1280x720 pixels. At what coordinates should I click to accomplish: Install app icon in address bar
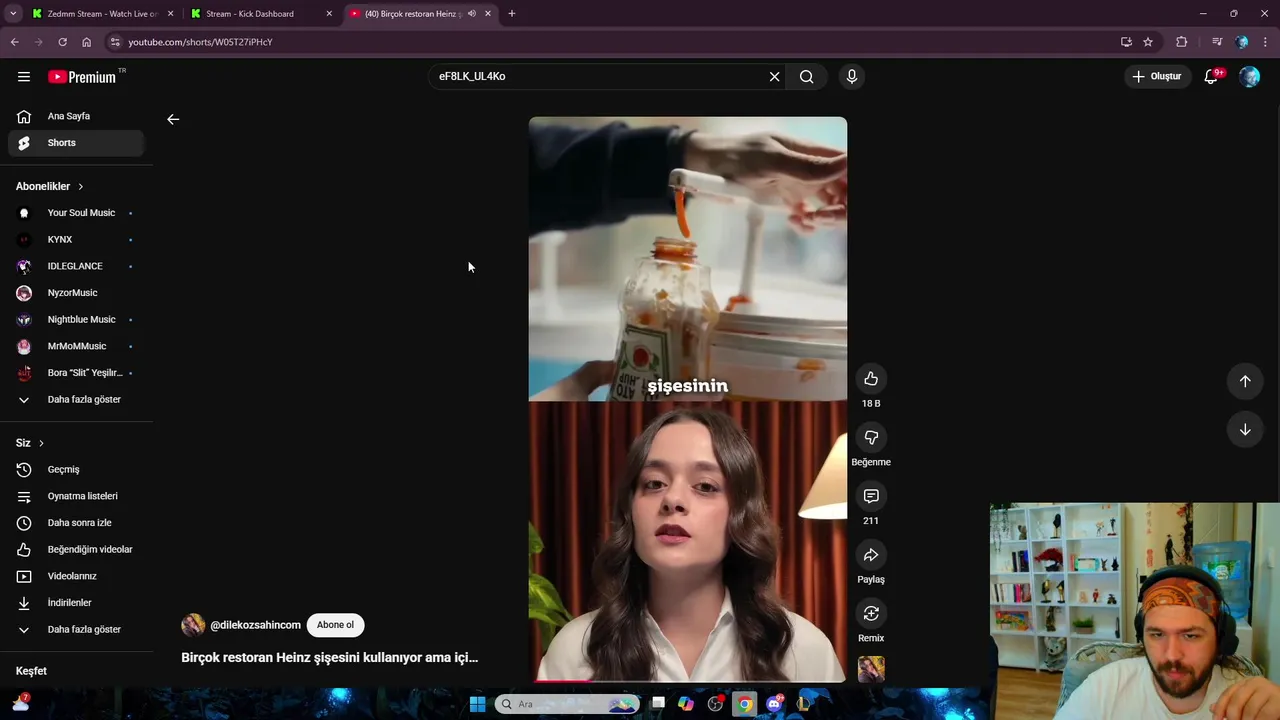1126,42
